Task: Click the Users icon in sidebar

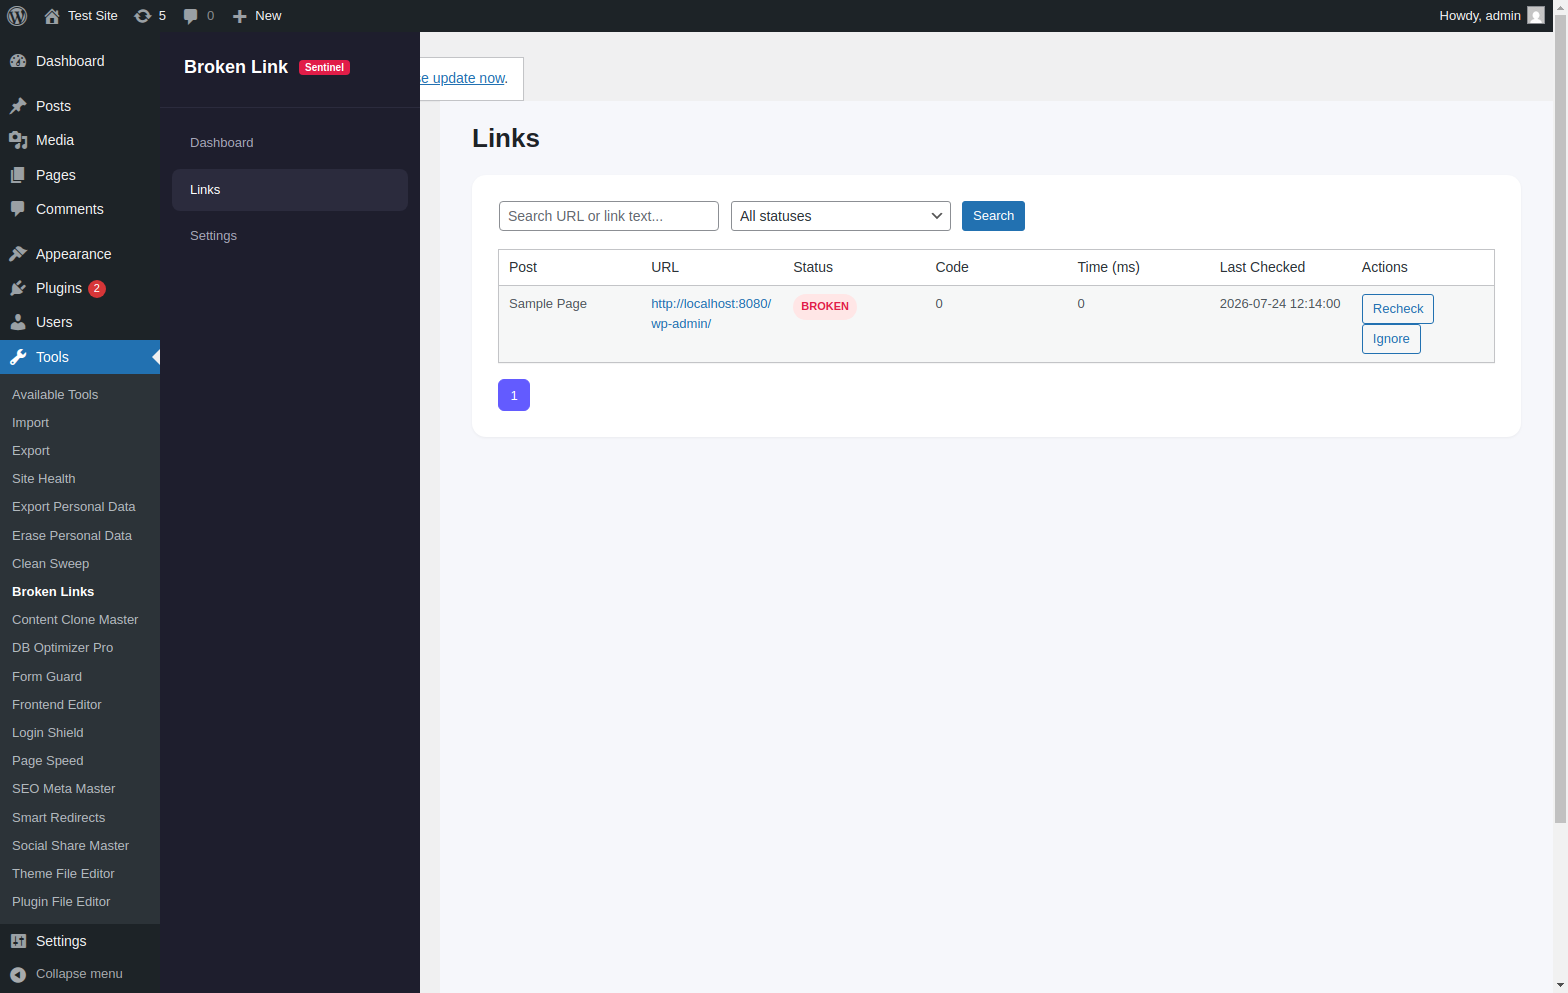Action: tap(18, 322)
